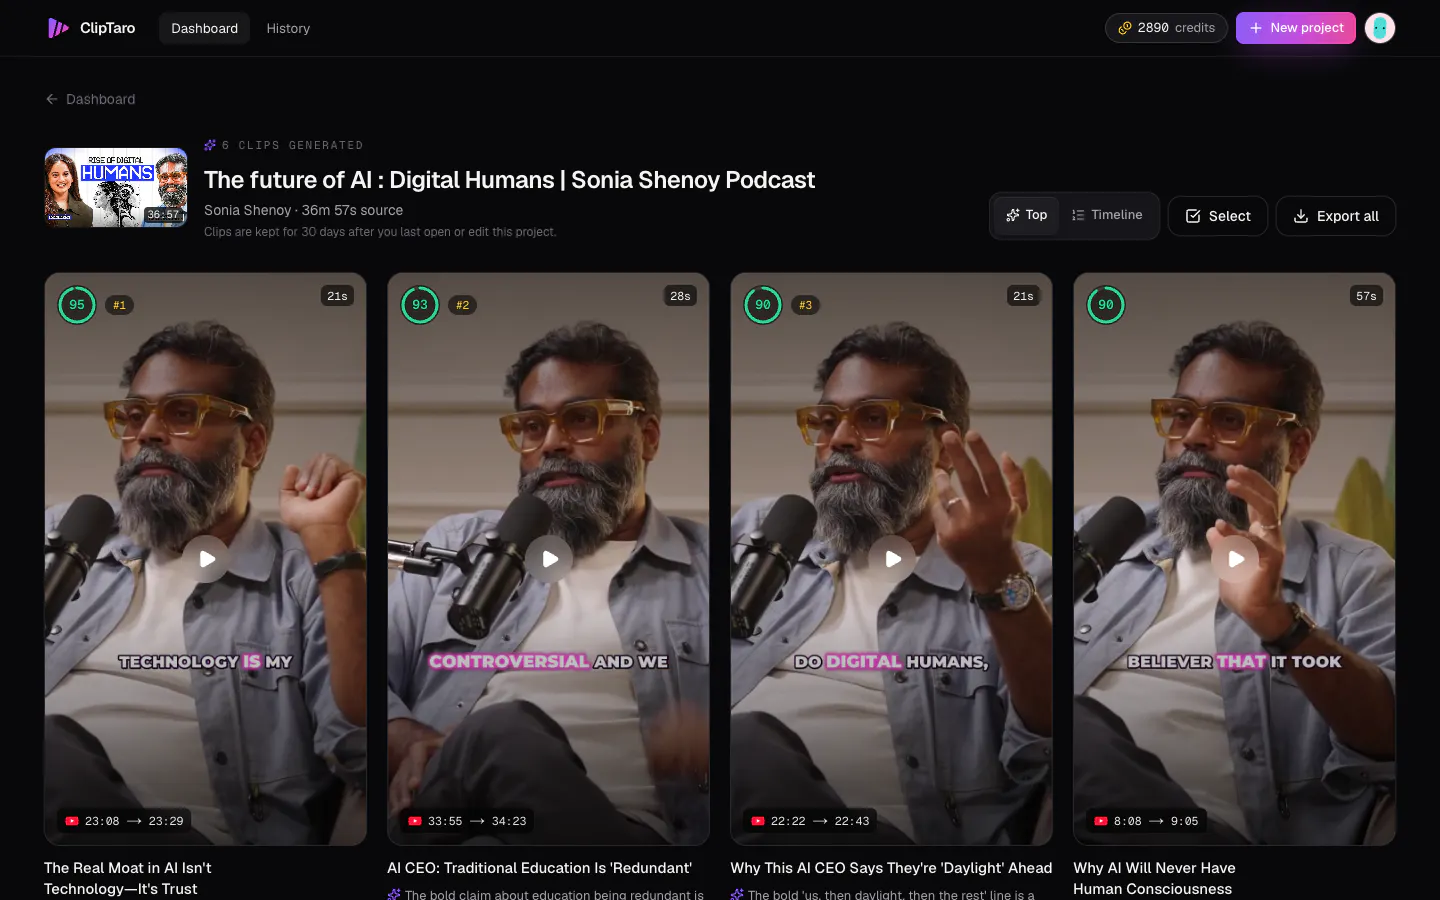The image size is (1440, 900).
Task: Click the #3 rank badge
Action: click(806, 305)
